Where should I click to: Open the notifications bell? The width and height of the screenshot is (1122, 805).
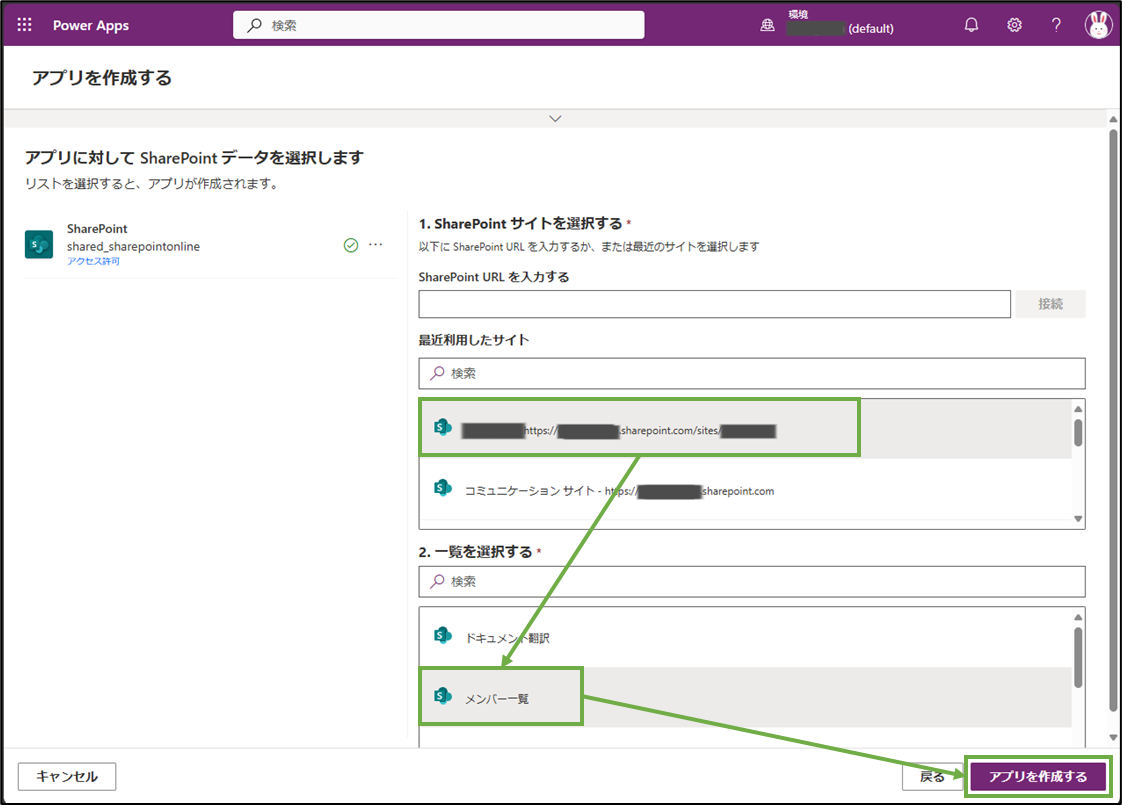(x=971, y=25)
